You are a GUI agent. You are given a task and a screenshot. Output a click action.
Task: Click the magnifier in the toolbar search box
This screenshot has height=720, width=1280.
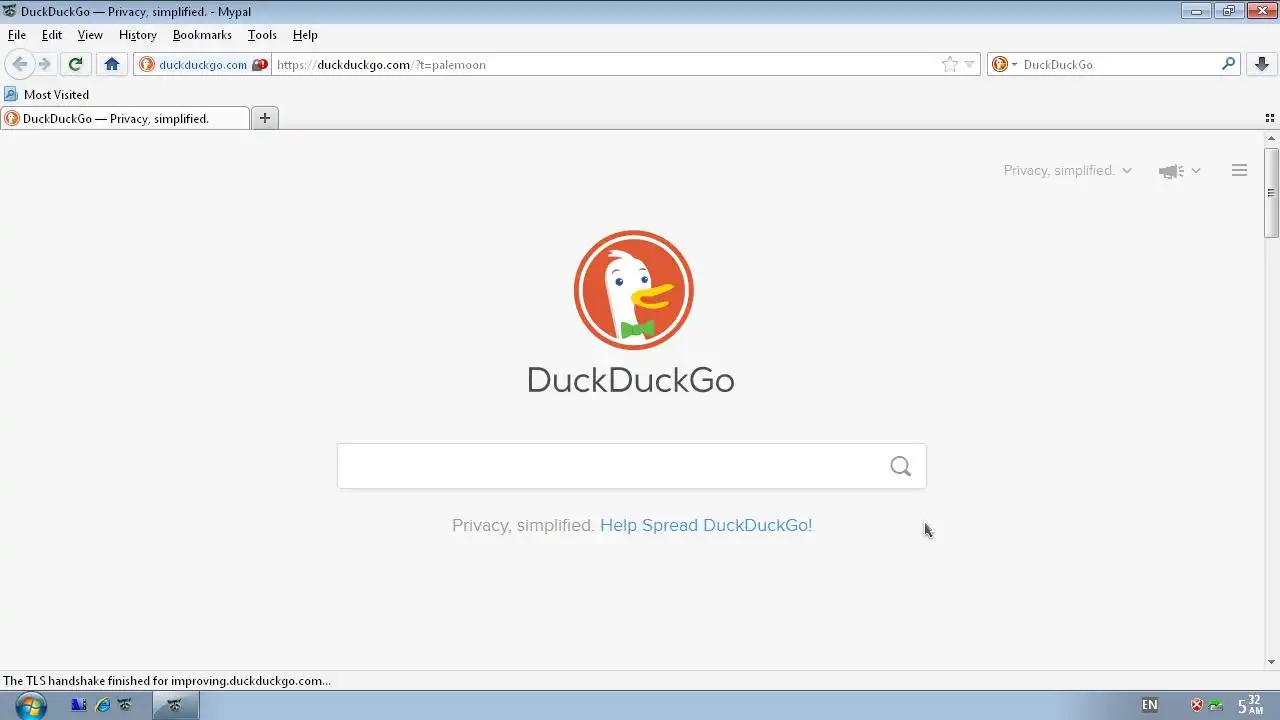1229,64
